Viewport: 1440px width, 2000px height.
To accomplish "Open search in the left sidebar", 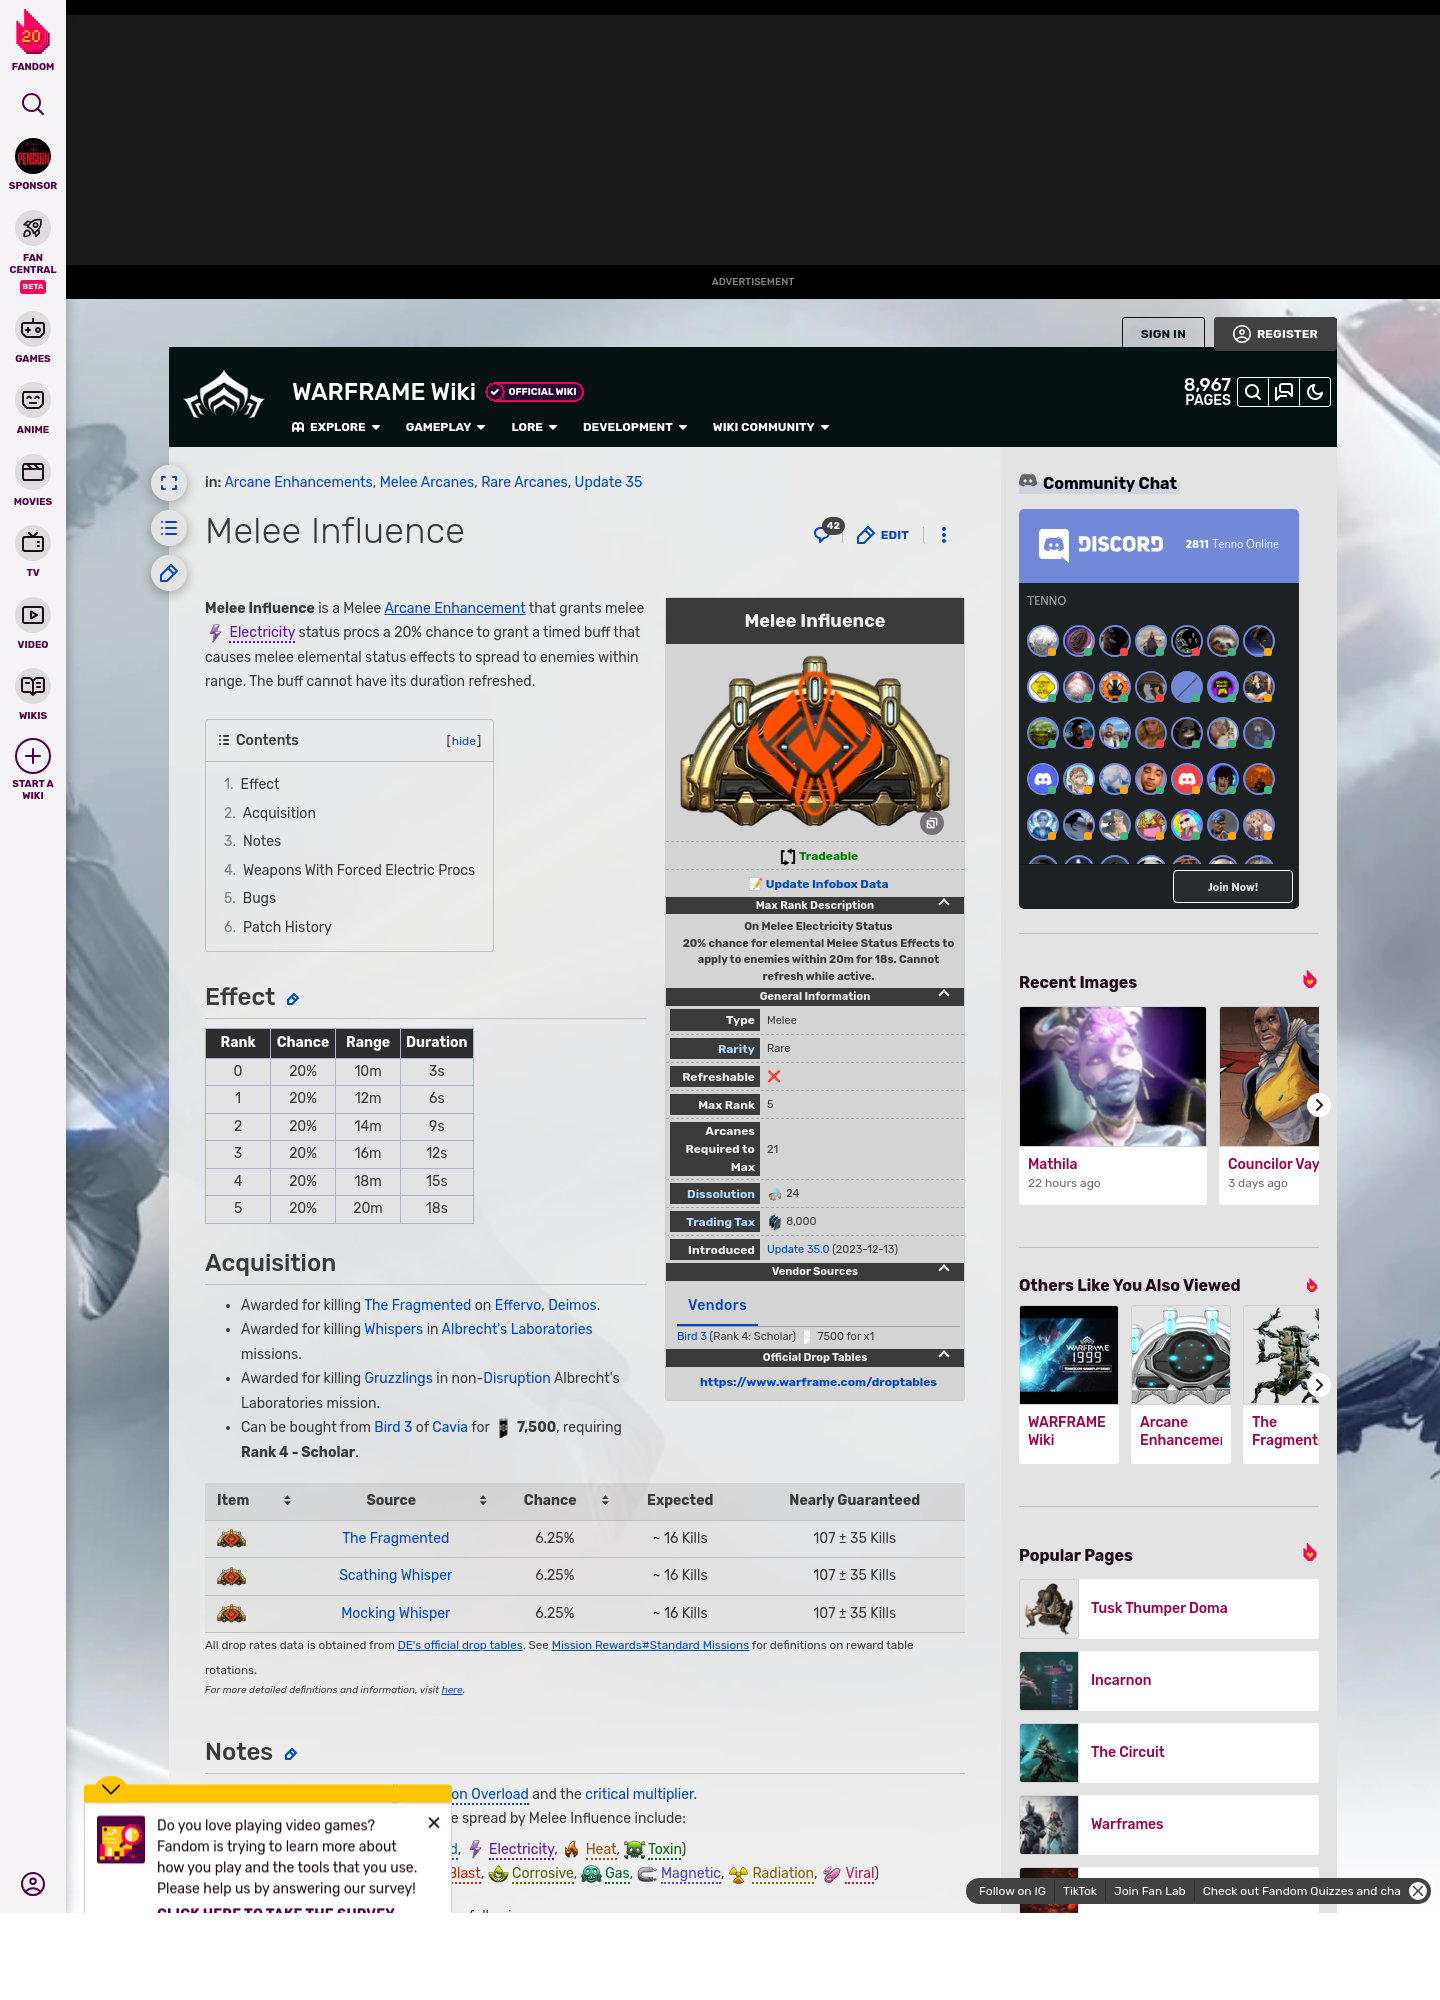I will [x=33, y=104].
